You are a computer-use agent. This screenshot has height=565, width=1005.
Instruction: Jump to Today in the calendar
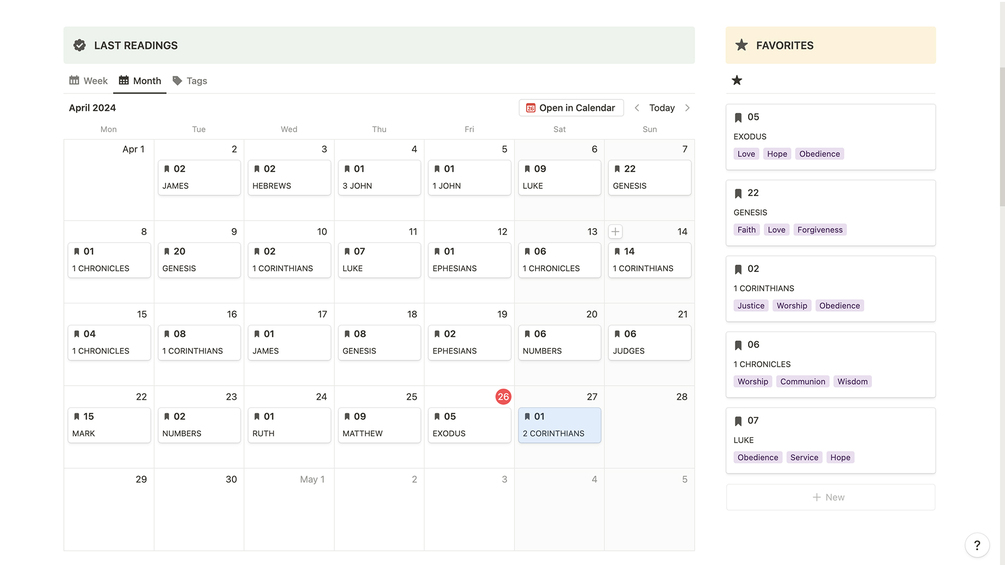click(x=662, y=108)
